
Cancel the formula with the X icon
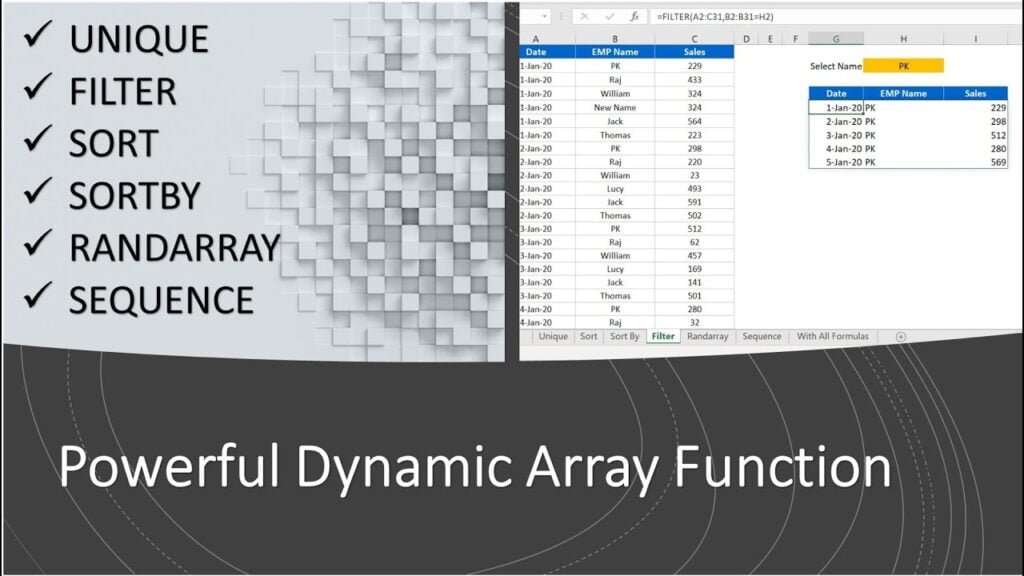click(x=584, y=17)
